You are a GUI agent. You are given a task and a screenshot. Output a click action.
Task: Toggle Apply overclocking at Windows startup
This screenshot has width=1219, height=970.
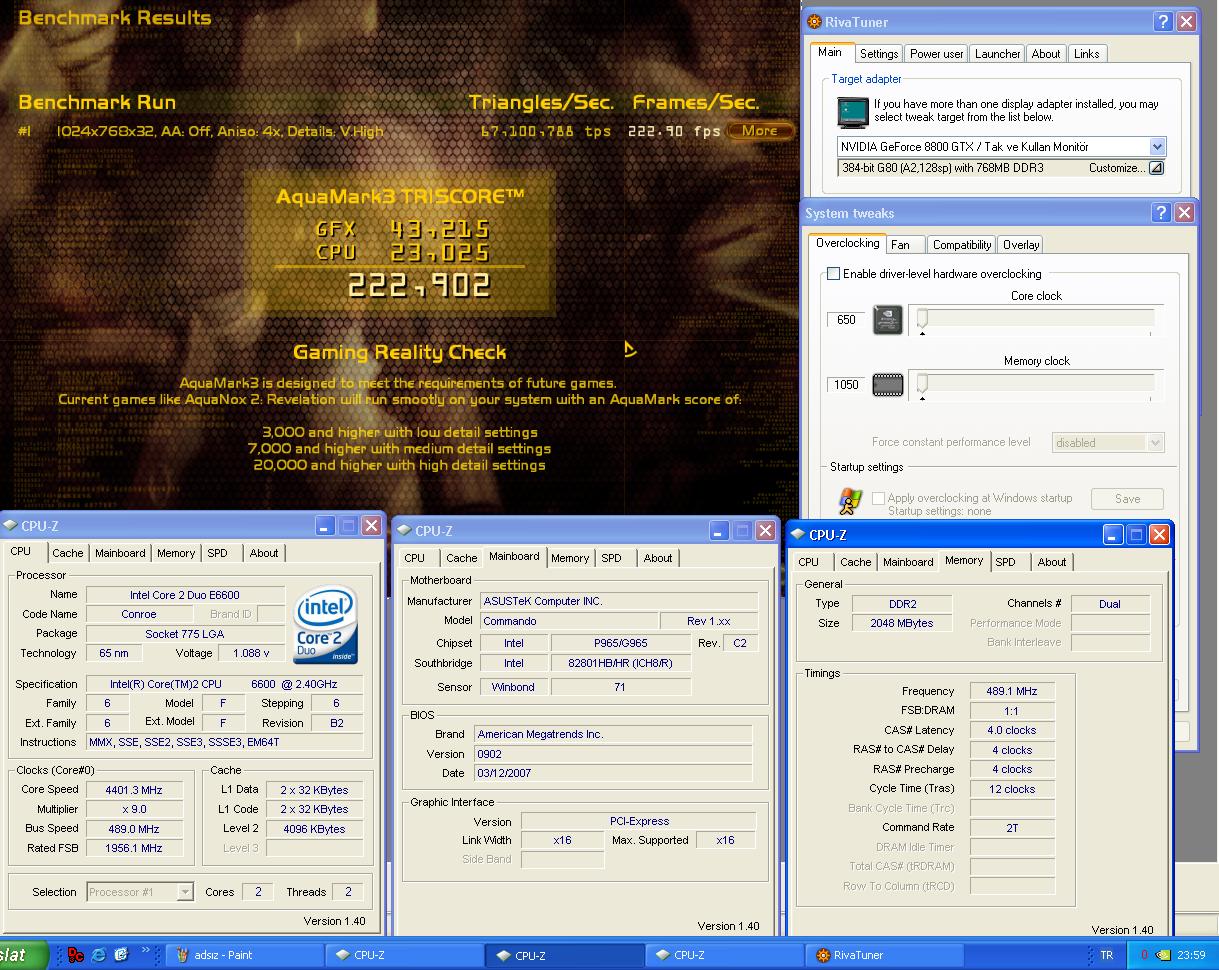pos(878,498)
